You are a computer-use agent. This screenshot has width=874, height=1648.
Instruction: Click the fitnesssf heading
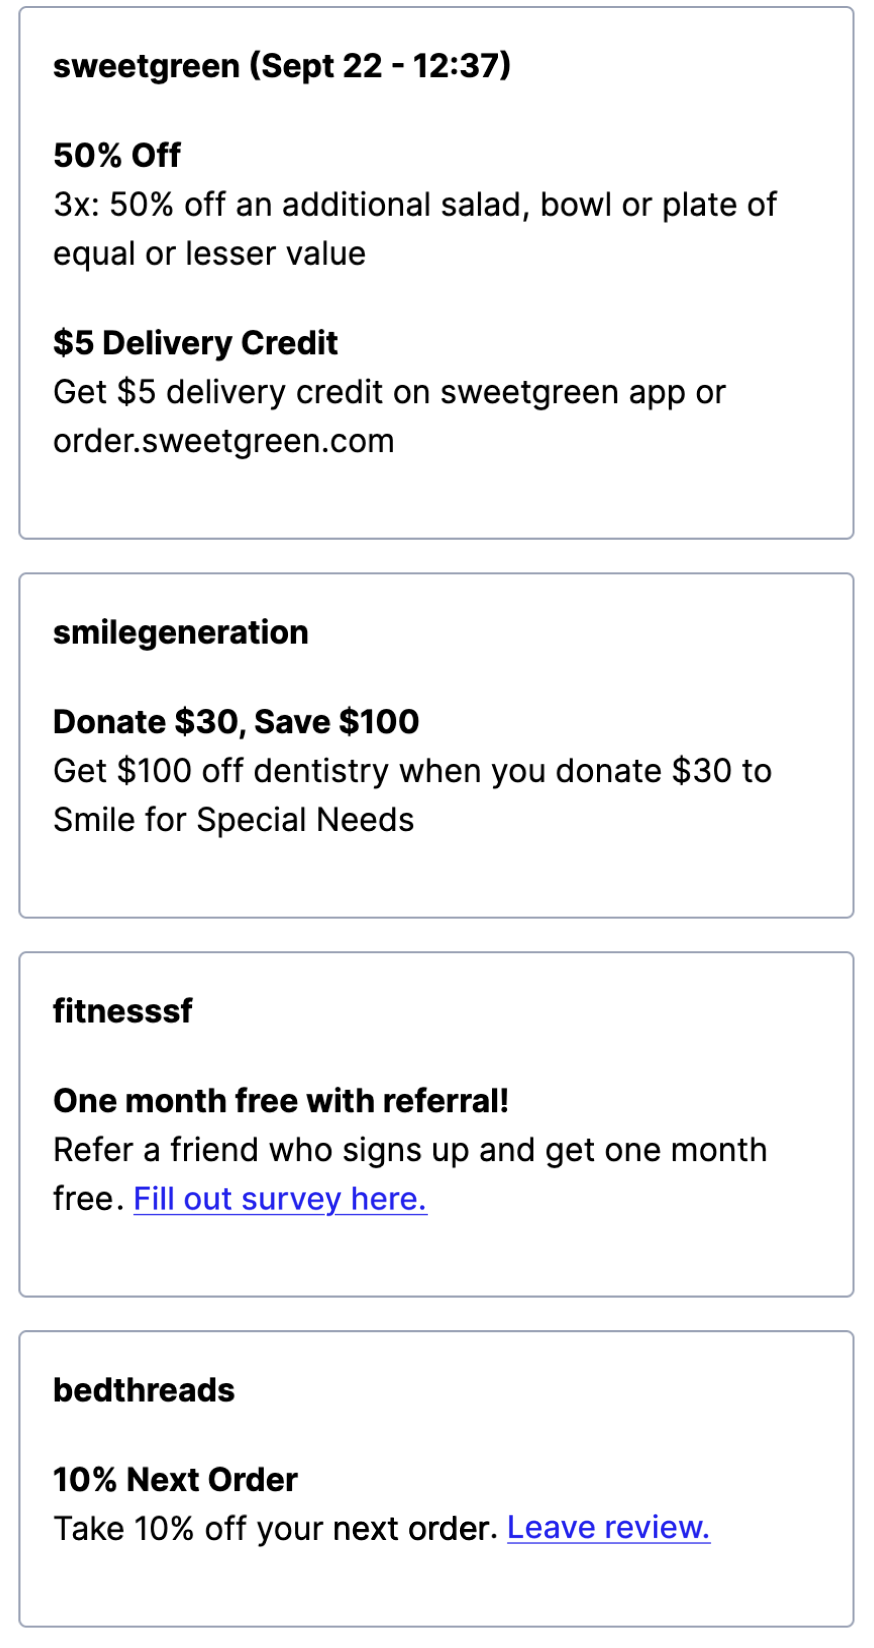[123, 1012]
